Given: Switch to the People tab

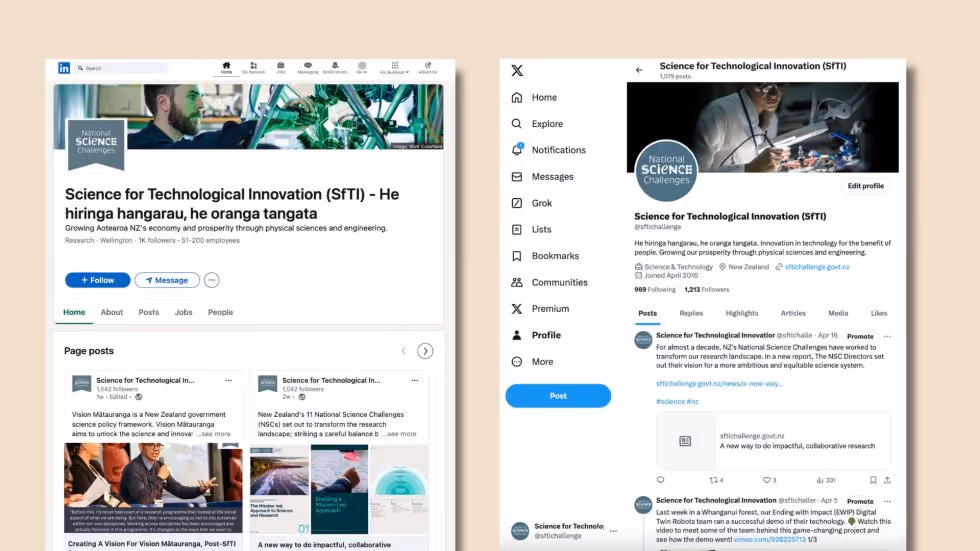Looking at the screenshot, I should coord(220,312).
